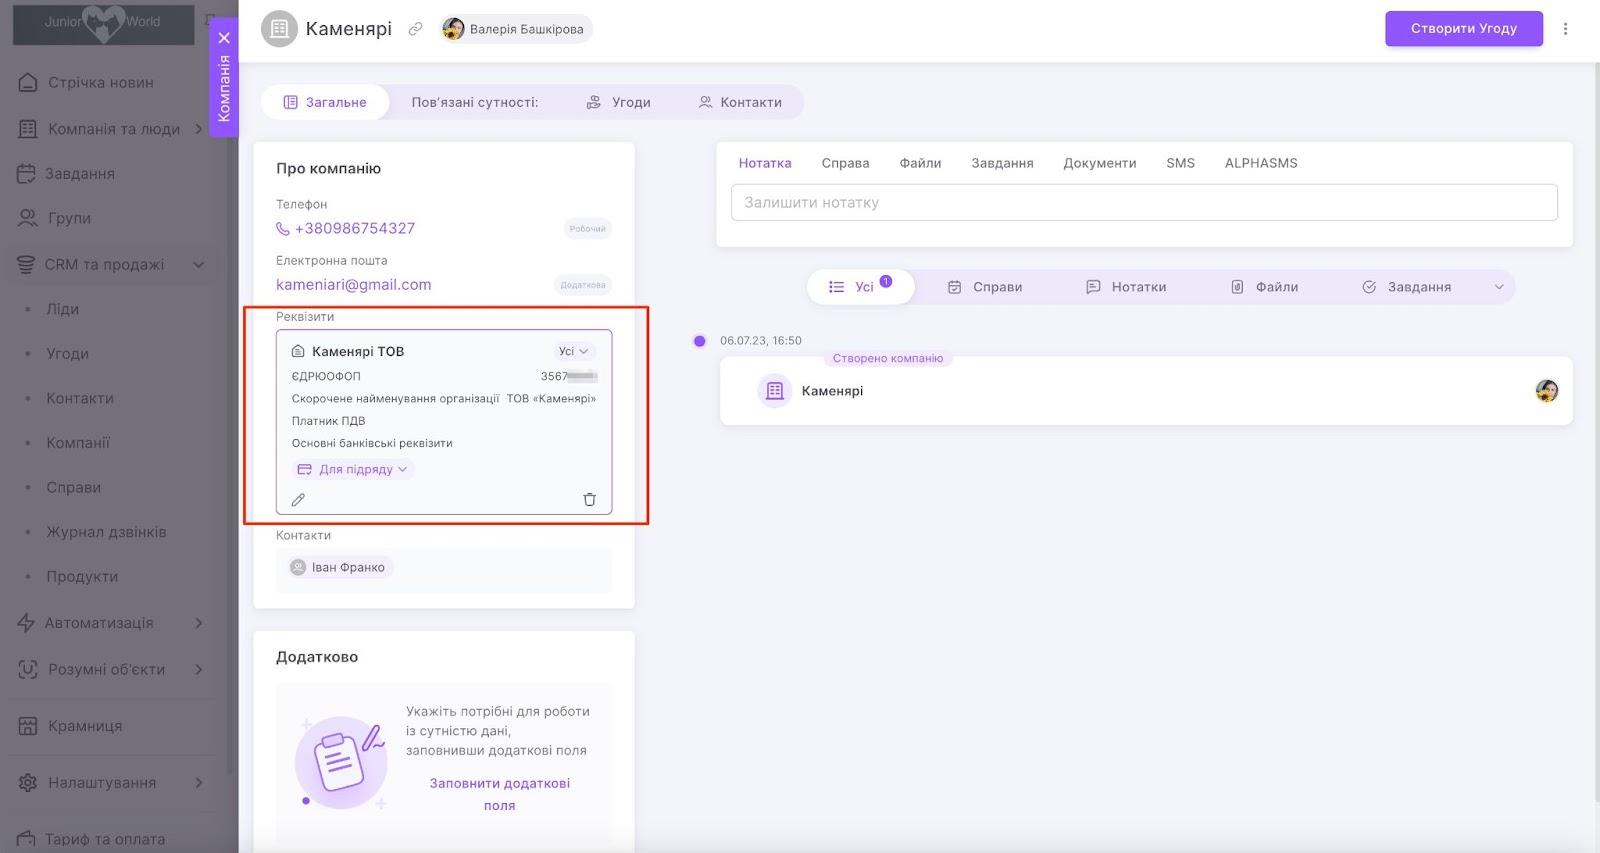1600x853 pixels.
Task: Open the Для підряду bank details dropdown
Action: click(x=354, y=469)
